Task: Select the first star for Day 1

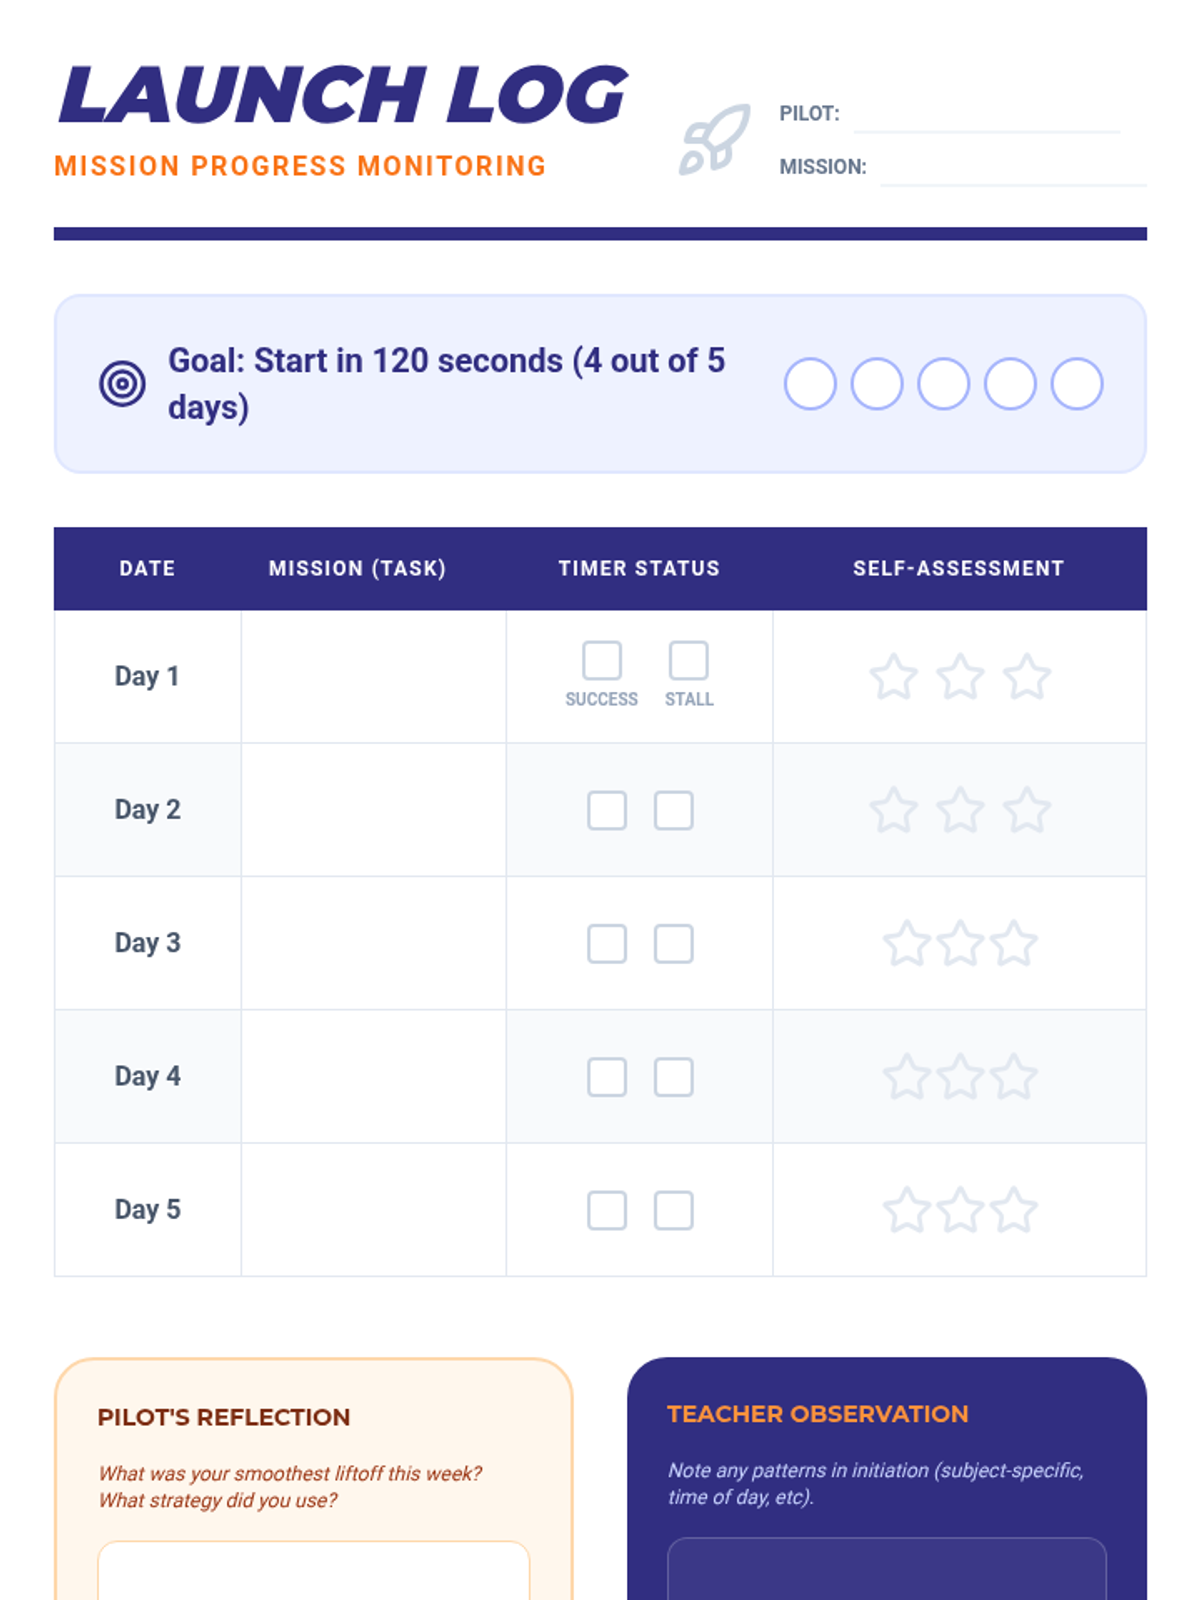Action: click(893, 677)
